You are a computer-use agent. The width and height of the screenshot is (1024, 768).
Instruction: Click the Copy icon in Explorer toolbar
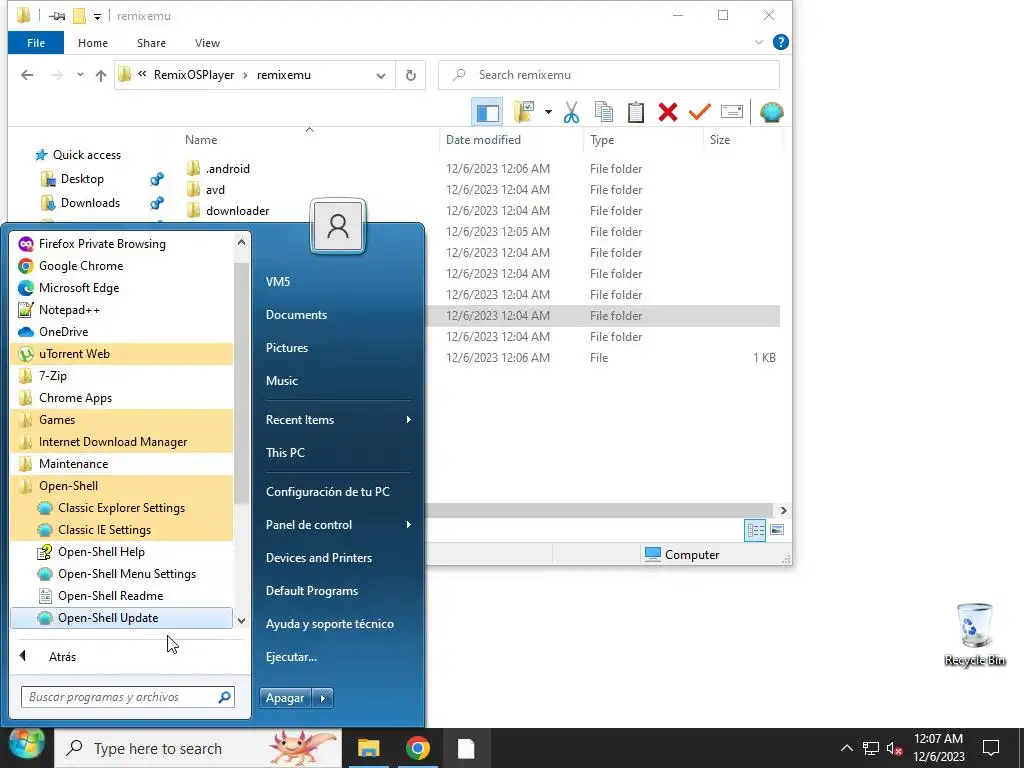(x=603, y=112)
